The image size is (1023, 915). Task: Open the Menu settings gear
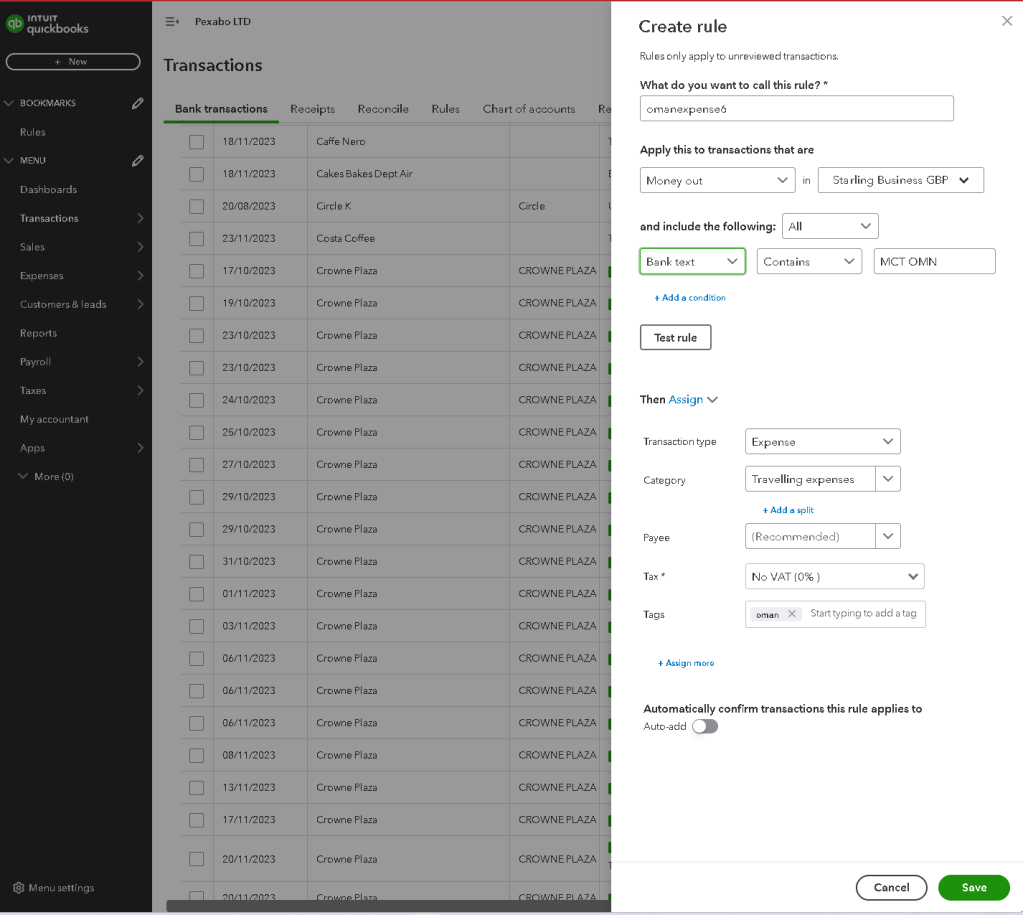[x=18, y=888]
